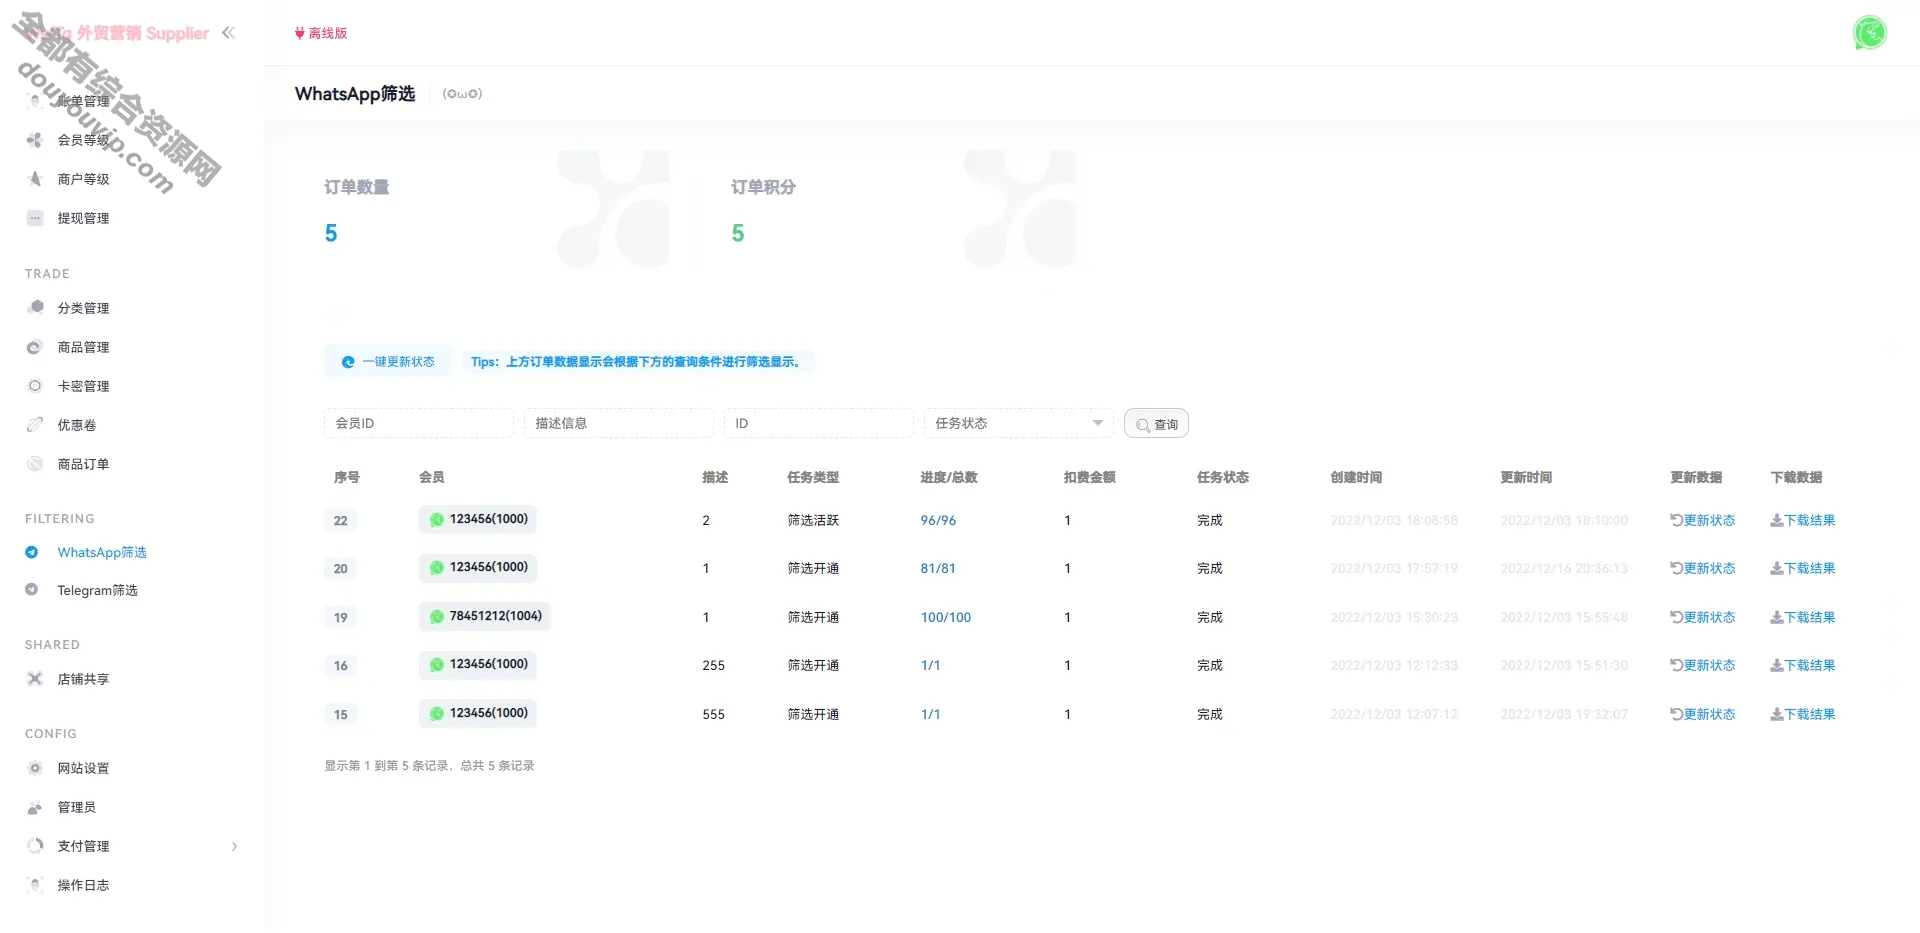Open the green WhatsApp avatar icon
1920x933 pixels.
pyautogui.click(x=1869, y=33)
